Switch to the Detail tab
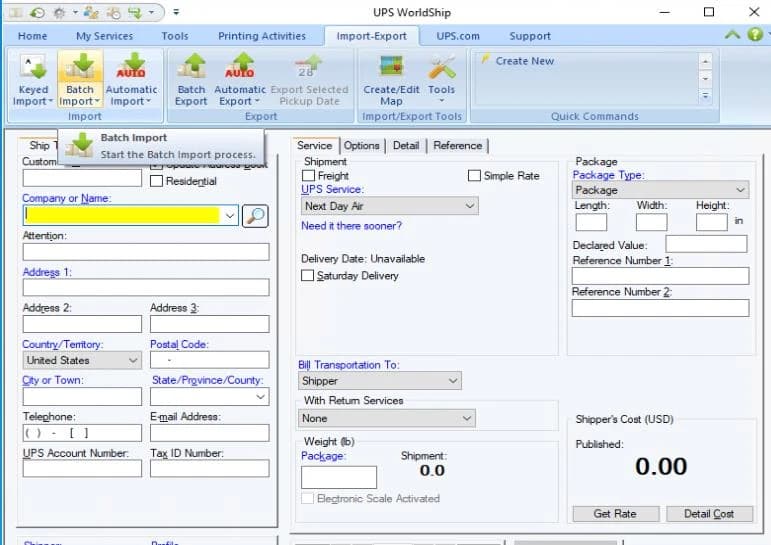771x545 pixels. 406,146
